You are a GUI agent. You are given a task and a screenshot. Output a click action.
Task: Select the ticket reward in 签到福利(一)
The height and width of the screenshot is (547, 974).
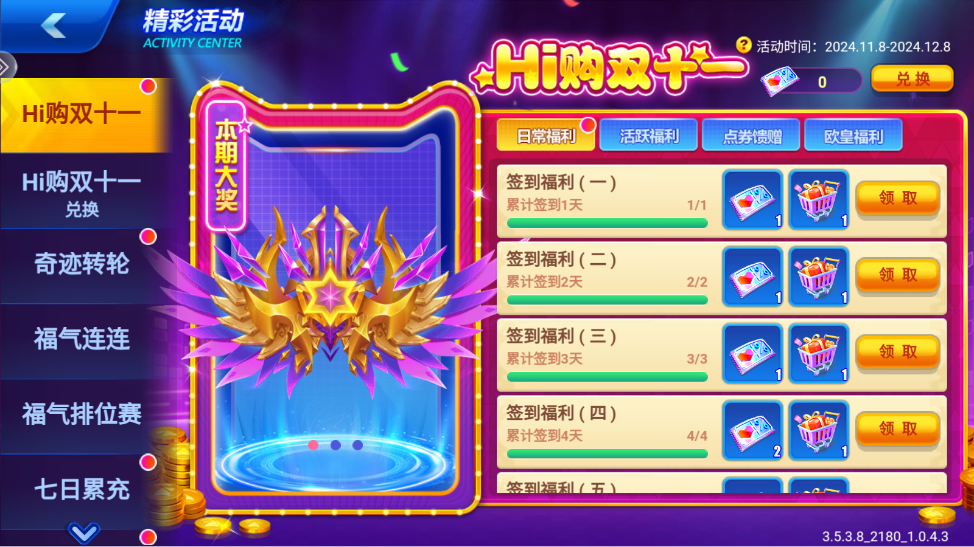pos(752,200)
